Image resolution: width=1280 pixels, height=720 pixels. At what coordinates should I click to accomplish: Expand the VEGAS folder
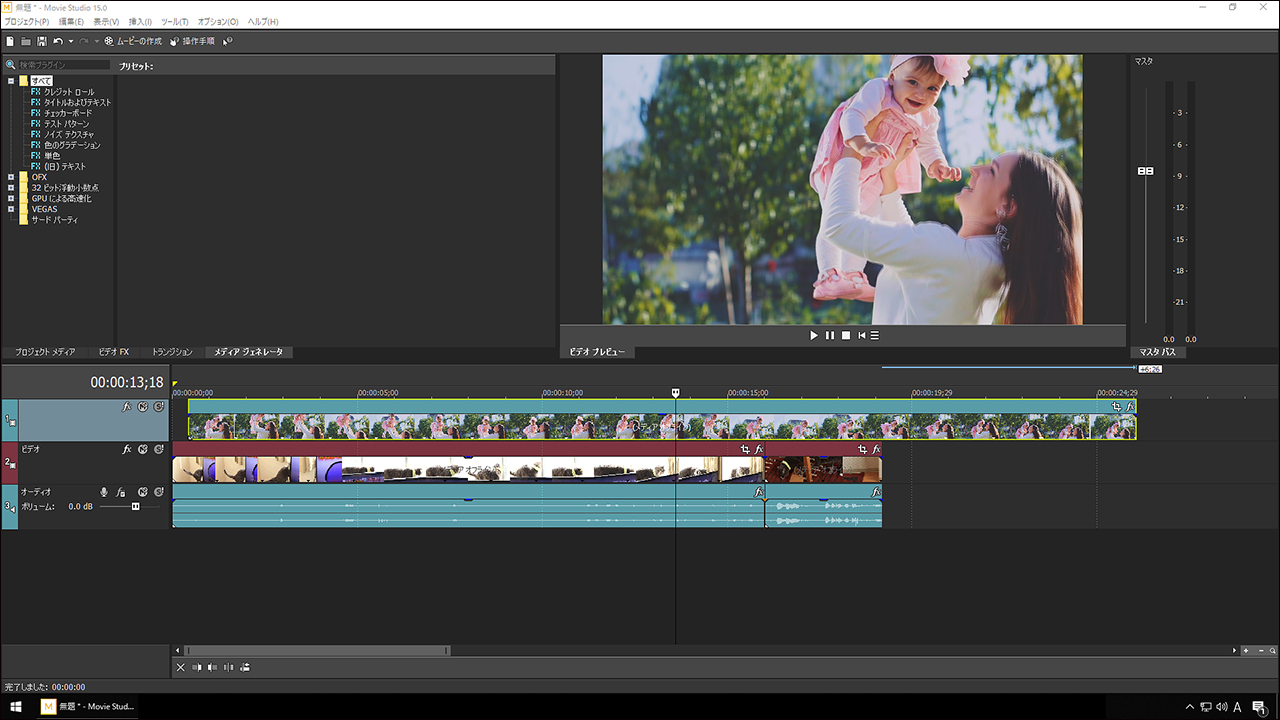[x=10, y=209]
